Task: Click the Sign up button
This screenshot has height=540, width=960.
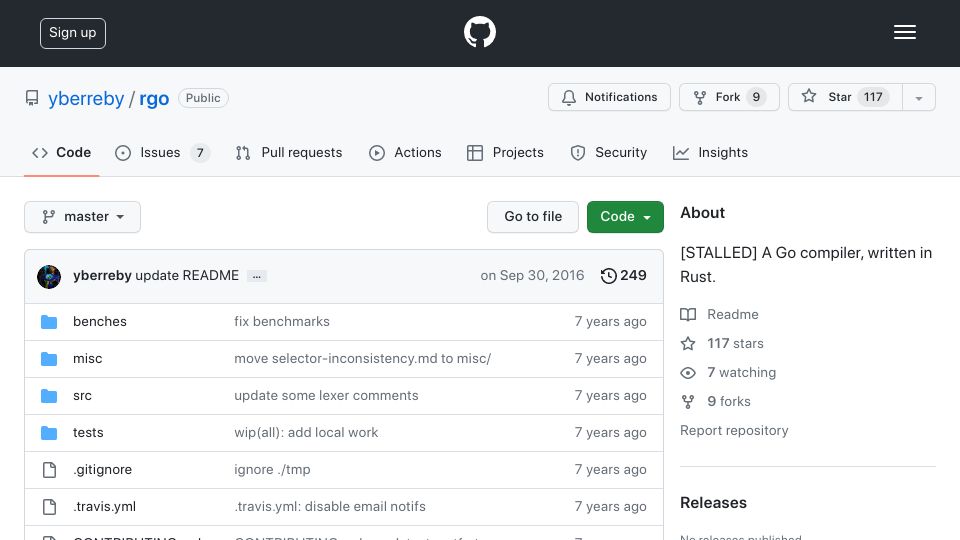Action: [x=73, y=33]
